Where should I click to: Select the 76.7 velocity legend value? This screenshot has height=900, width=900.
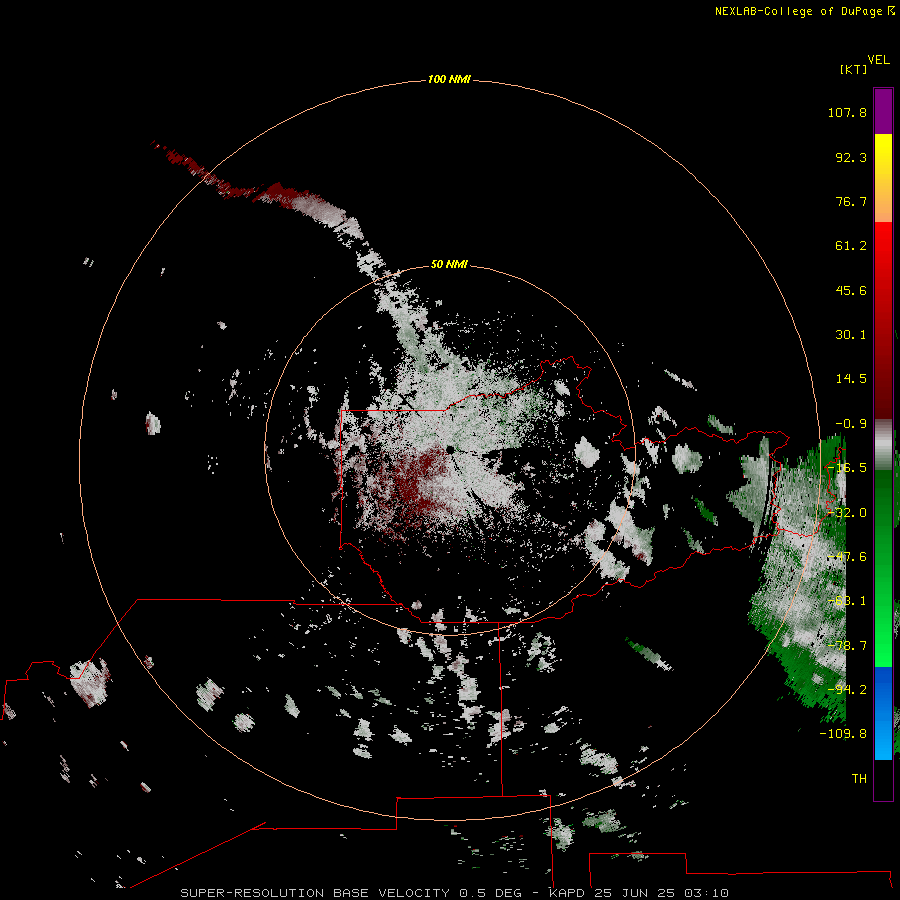point(851,201)
